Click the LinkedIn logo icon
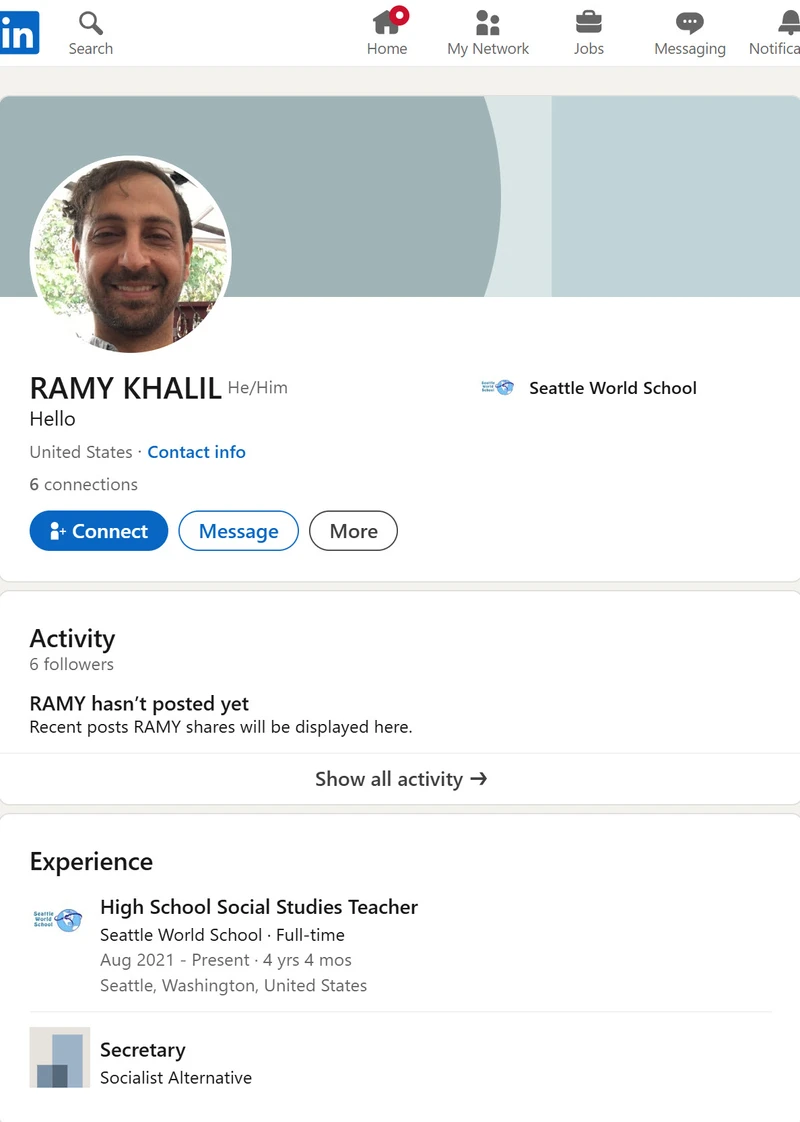800x1122 pixels. pos(19,33)
